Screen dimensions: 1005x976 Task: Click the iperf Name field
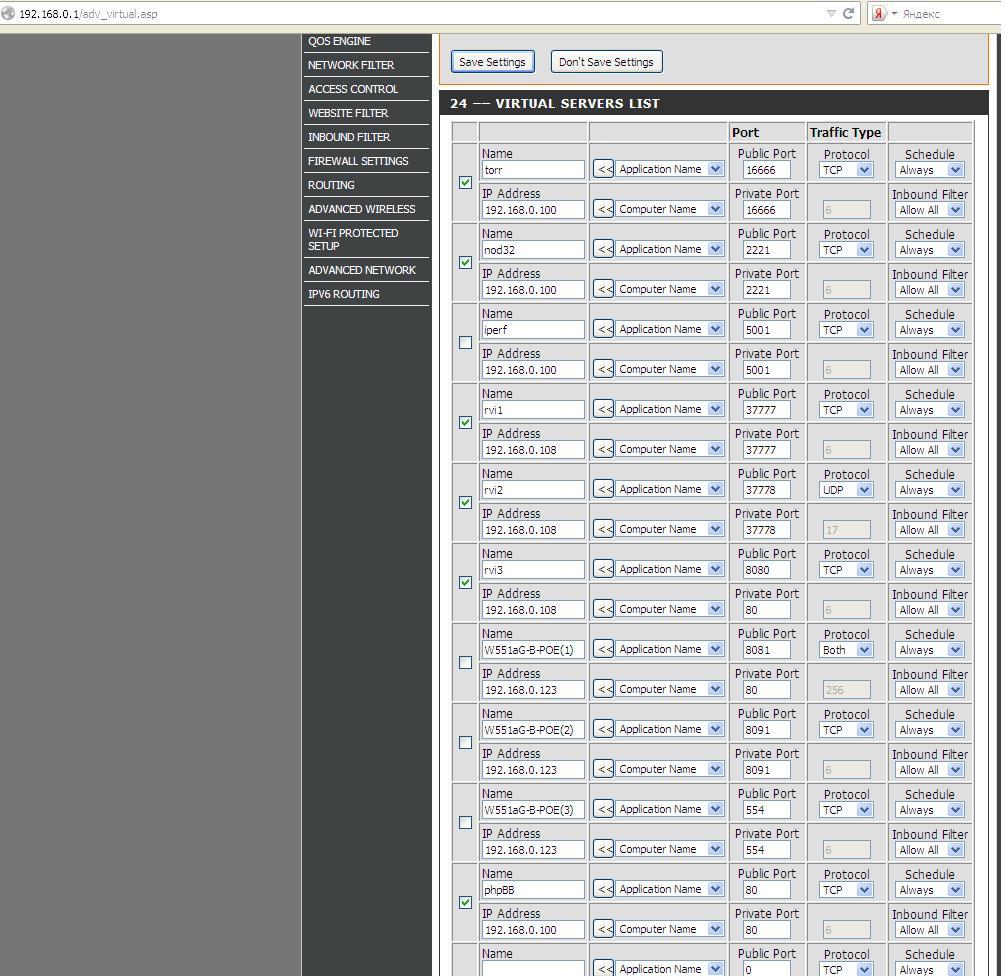pos(533,329)
